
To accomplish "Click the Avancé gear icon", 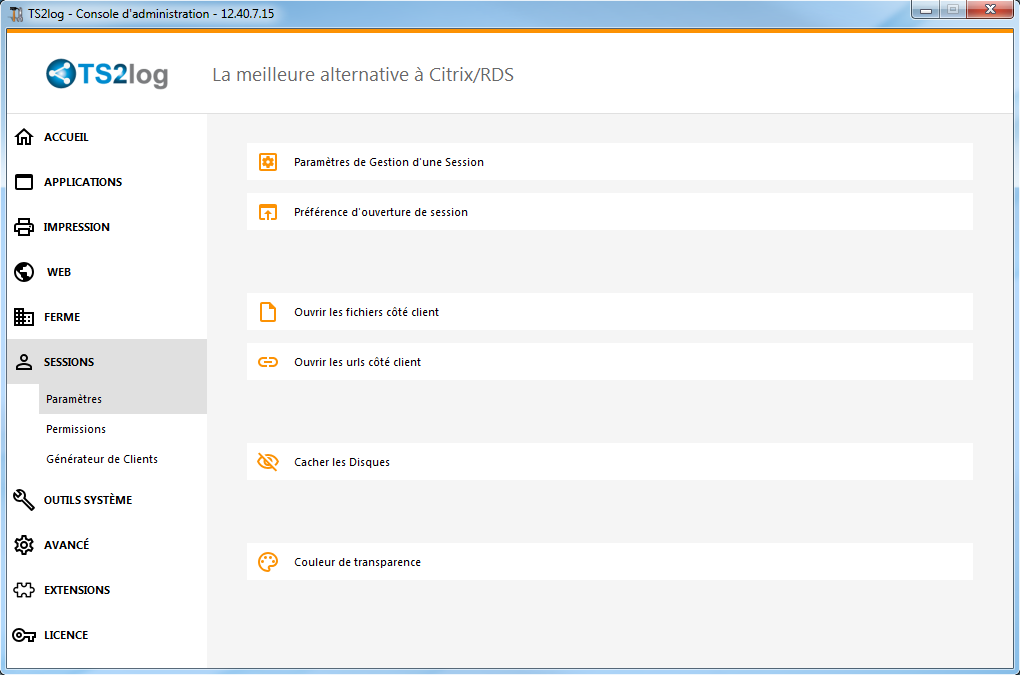I will (x=24, y=545).
